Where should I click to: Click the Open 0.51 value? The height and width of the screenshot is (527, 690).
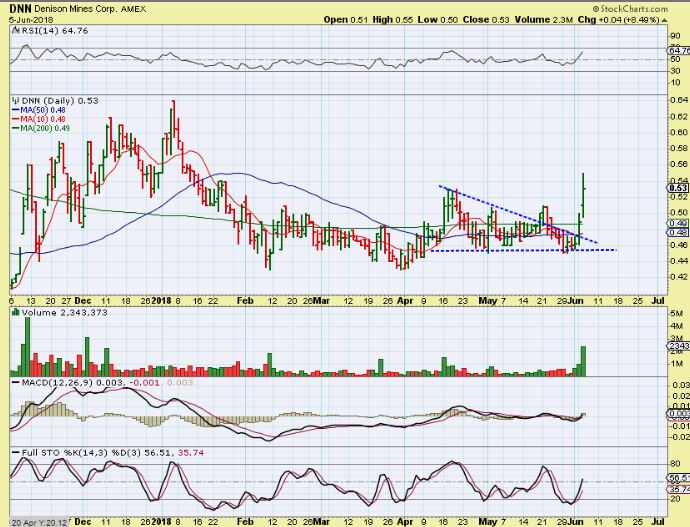click(x=345, y=20)
